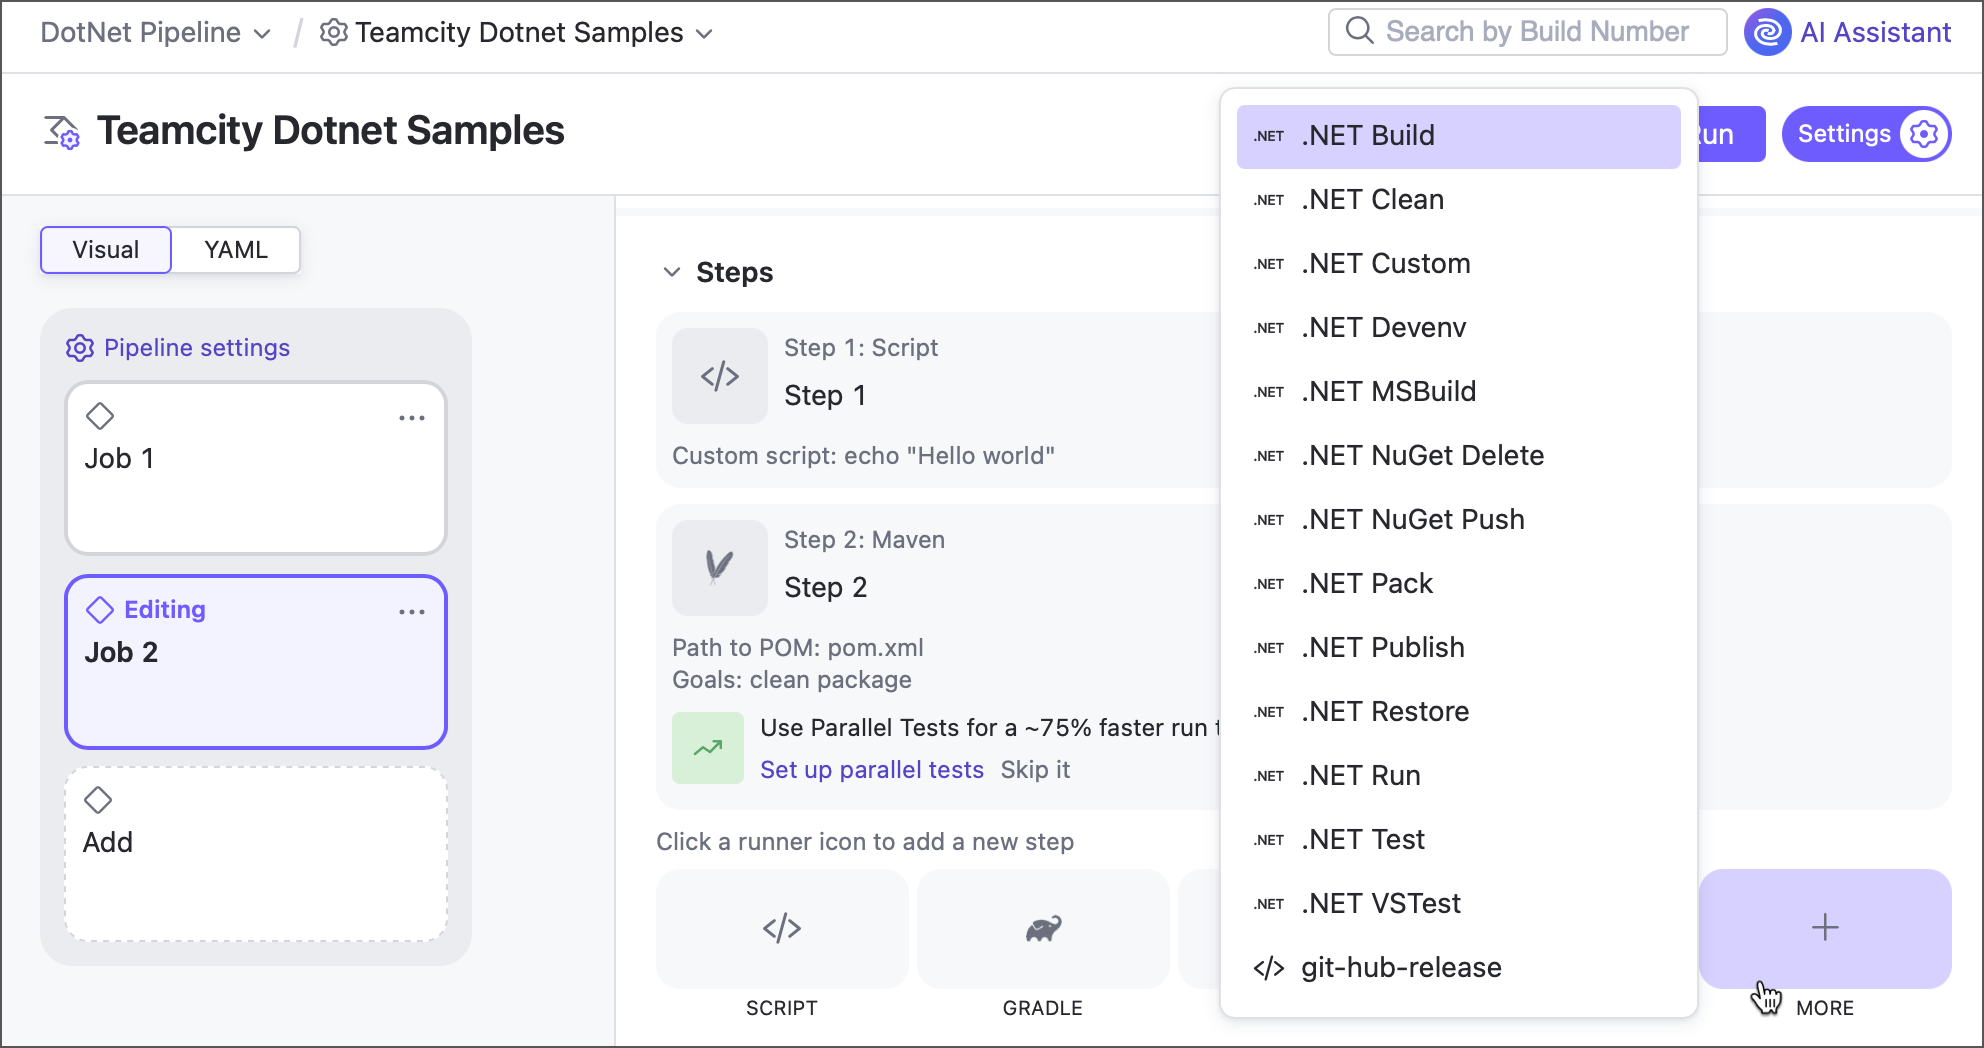
Task: Switch to the YAML editing mode
Action: [x=235, y=250]
